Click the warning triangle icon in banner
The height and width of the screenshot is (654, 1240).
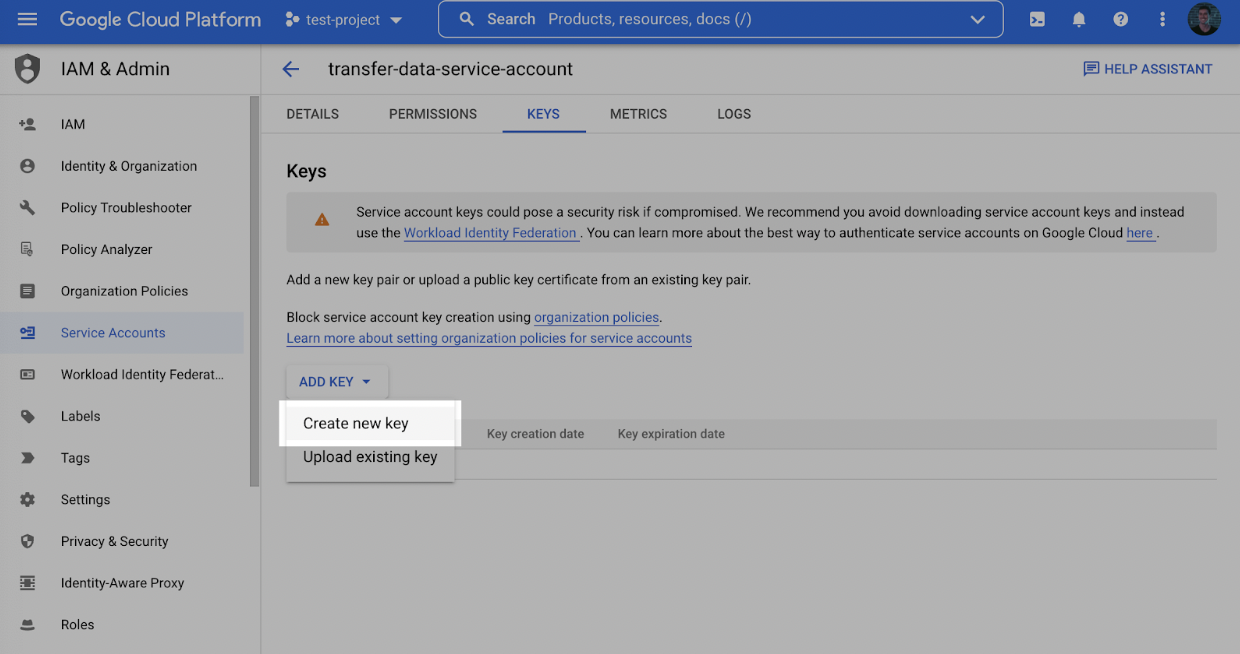point(322,220)
